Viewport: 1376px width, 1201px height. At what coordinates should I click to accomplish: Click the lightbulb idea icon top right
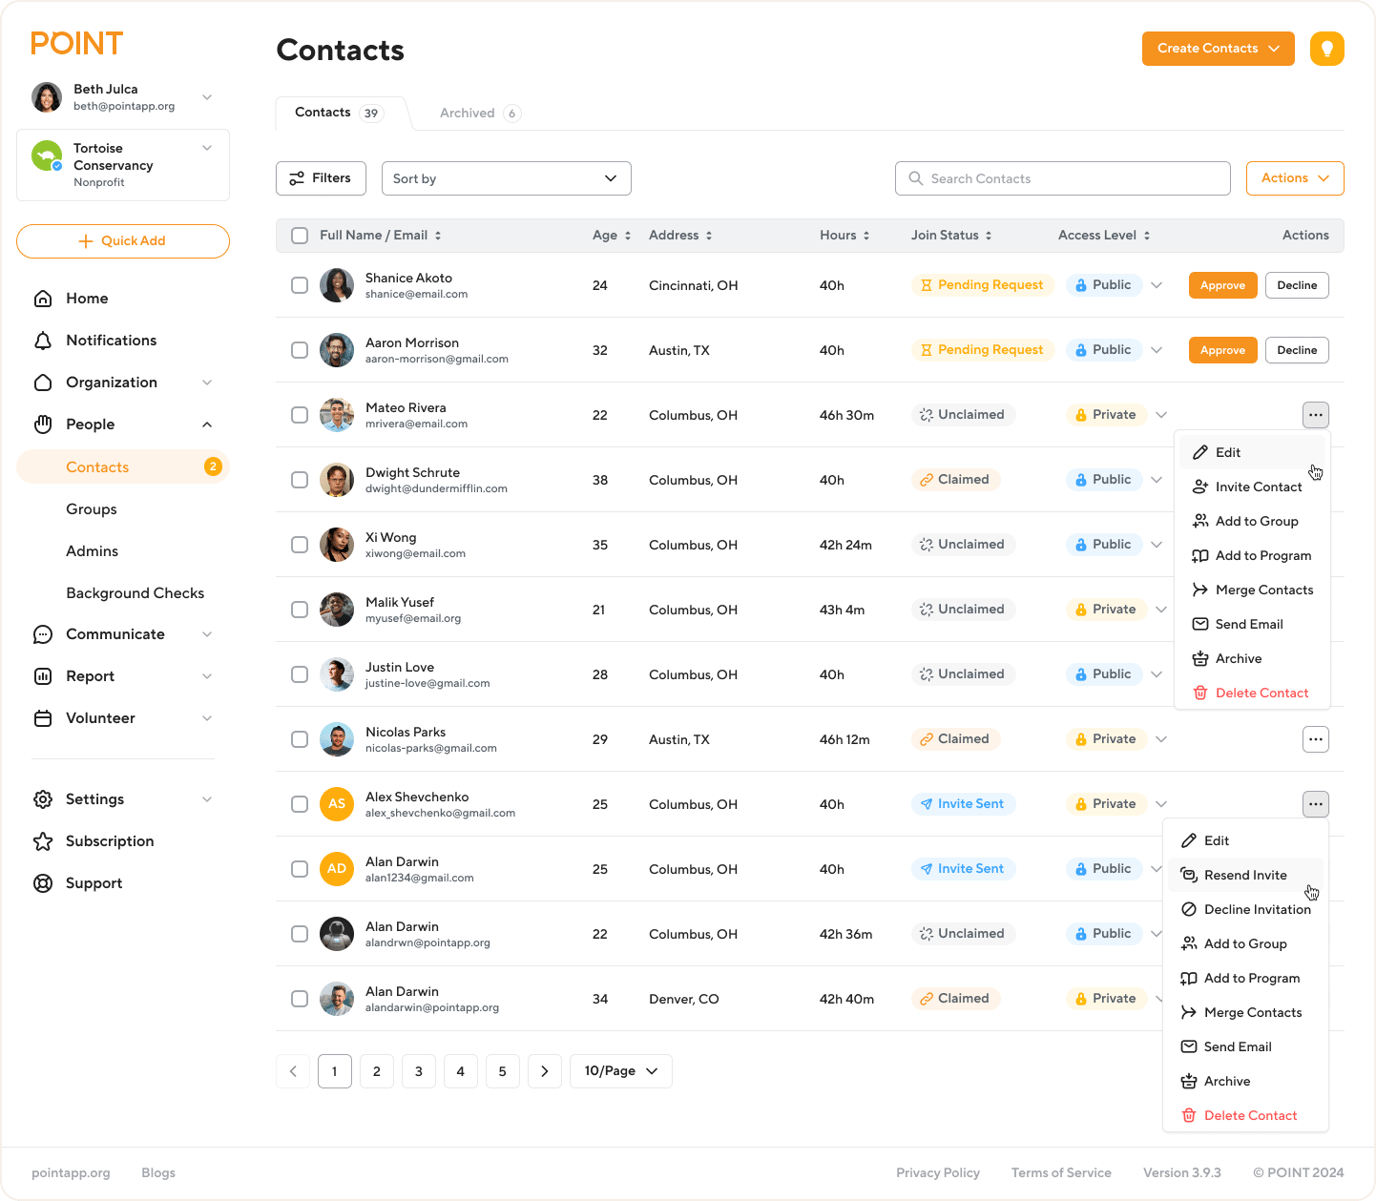pos(1327,48)
